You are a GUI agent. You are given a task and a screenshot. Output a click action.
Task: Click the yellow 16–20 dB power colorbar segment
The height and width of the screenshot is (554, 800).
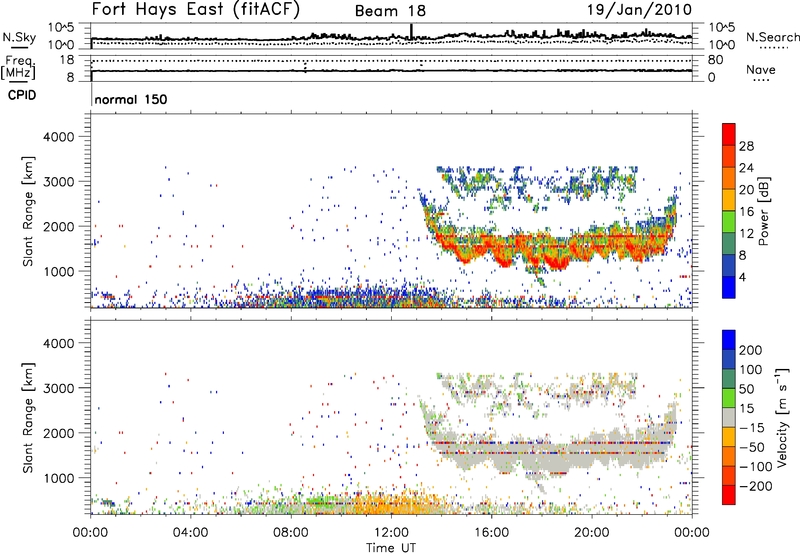[x=729, y=200]
